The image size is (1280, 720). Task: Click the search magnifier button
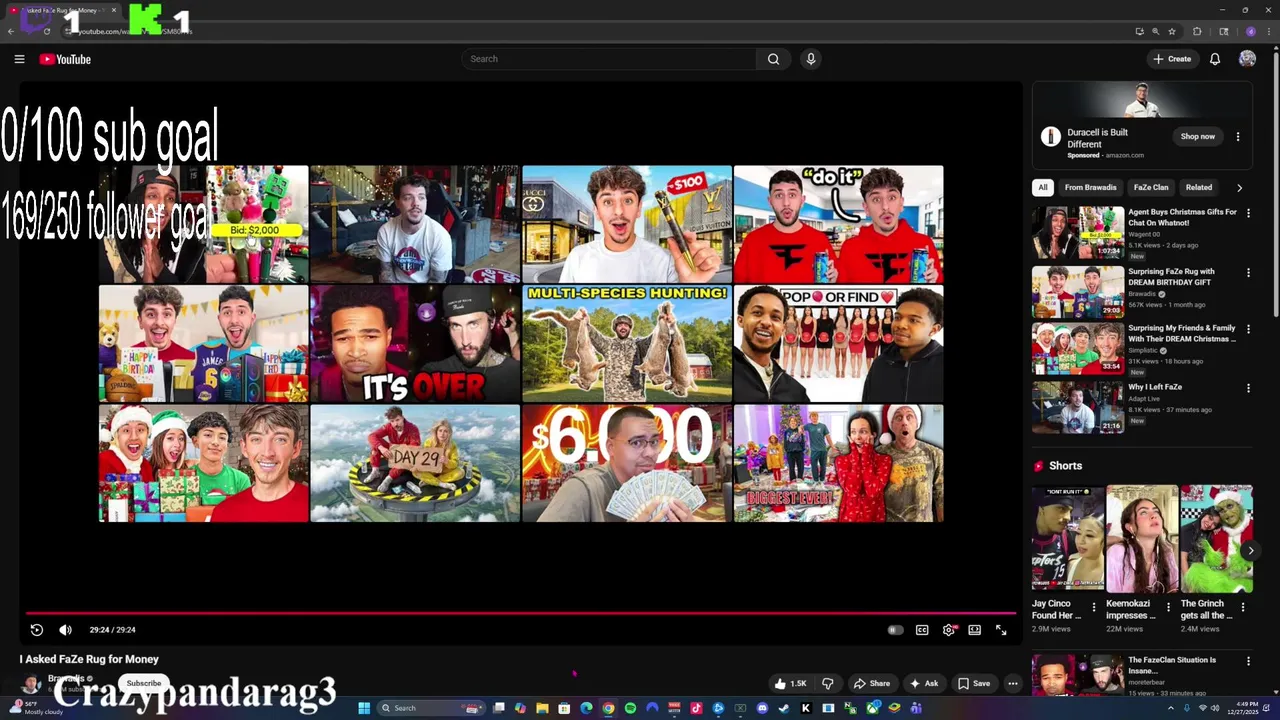[x=773, y=59]
